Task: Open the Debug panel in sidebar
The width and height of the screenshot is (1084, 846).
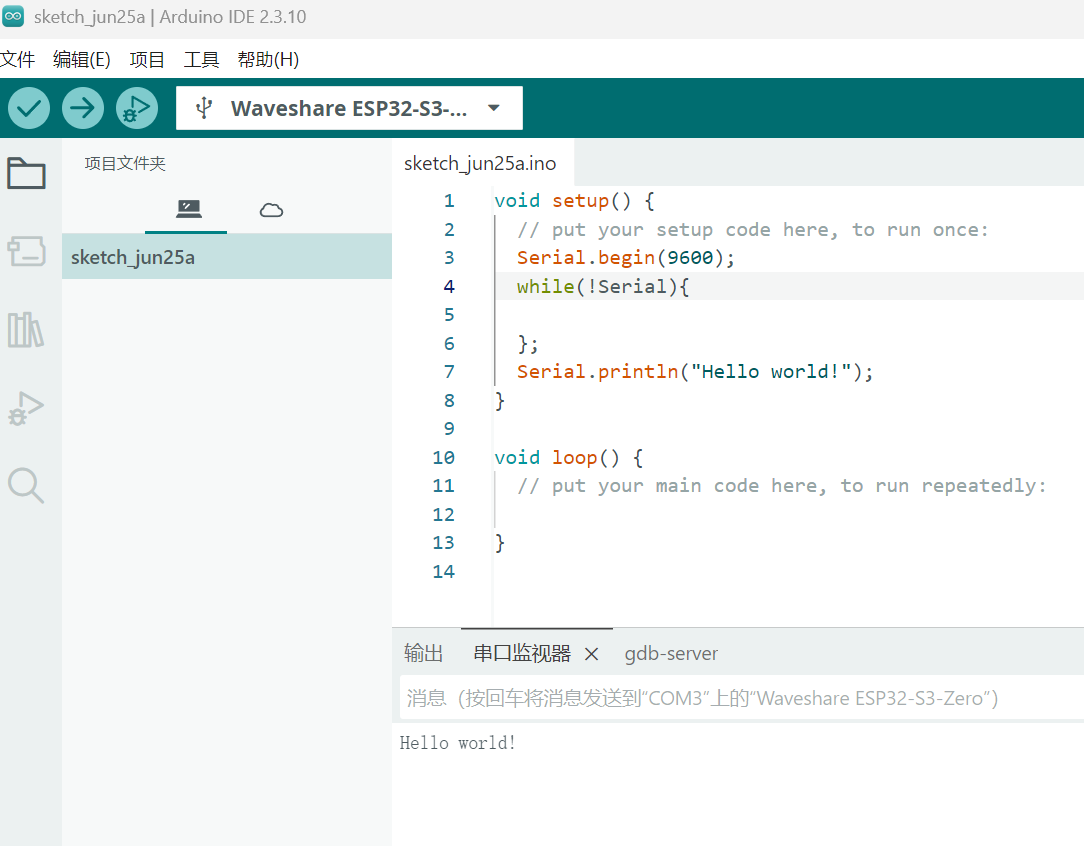Action: pos(26,408)
